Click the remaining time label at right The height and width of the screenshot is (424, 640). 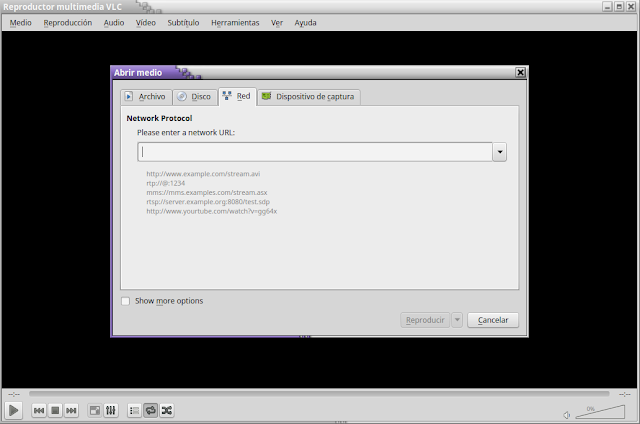coord(625,394)
